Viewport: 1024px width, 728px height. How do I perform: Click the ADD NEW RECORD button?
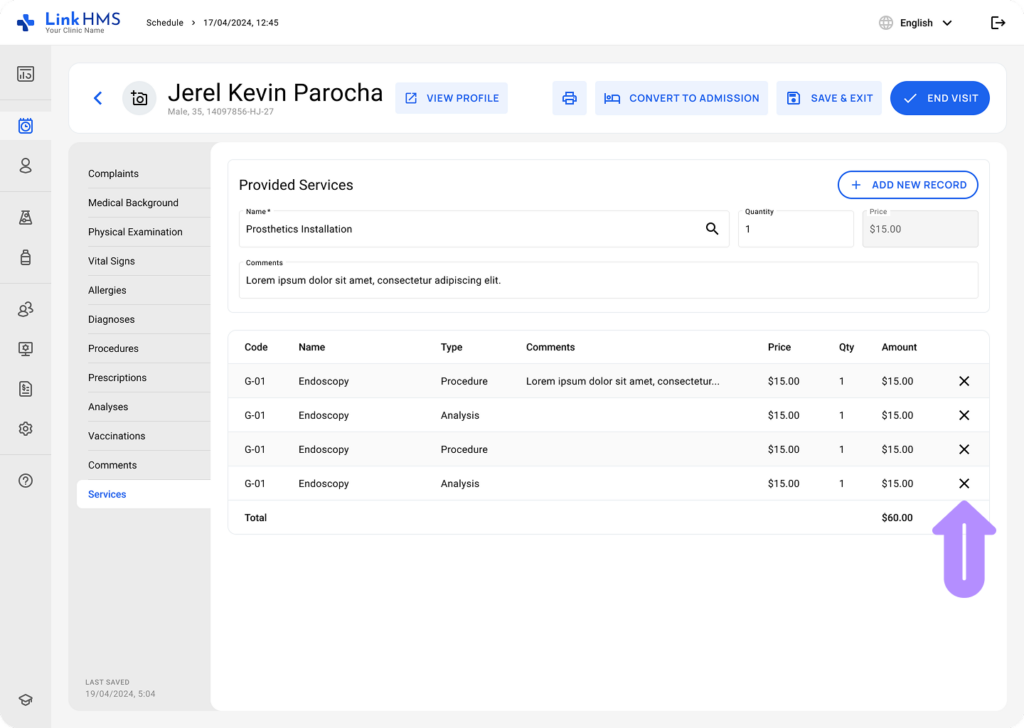pos(907,185)
